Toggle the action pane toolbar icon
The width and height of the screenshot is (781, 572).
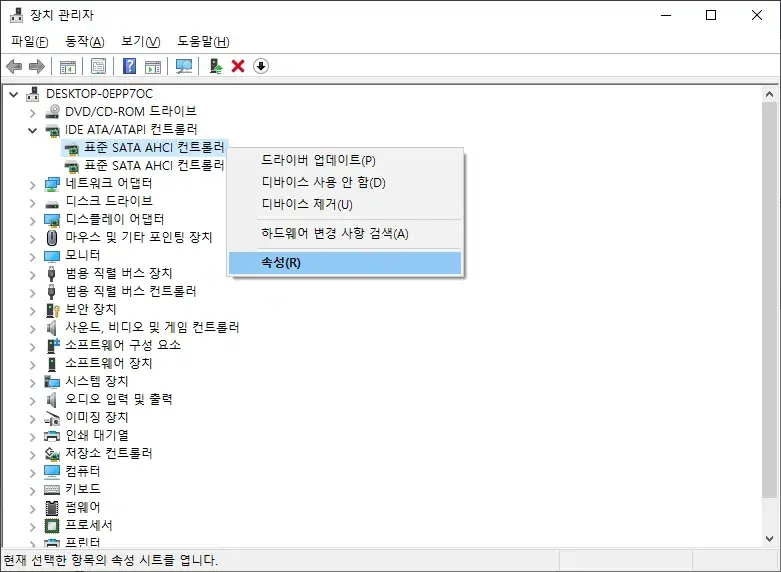point(153,66)
